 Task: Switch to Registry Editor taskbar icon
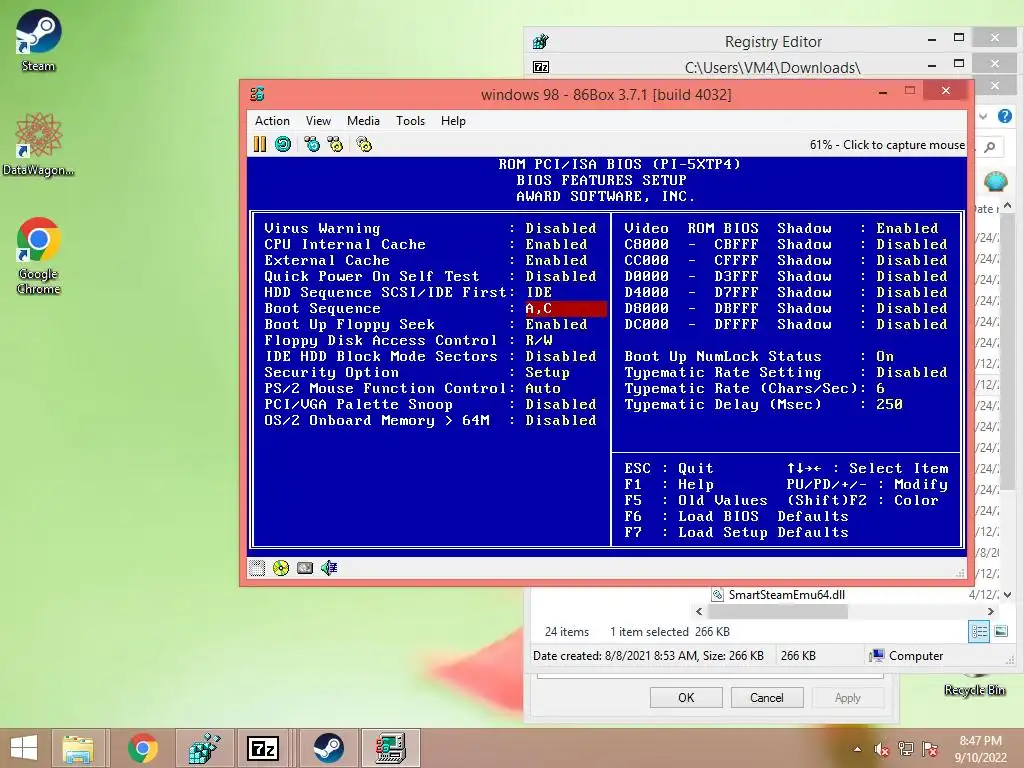coord(204,748)
